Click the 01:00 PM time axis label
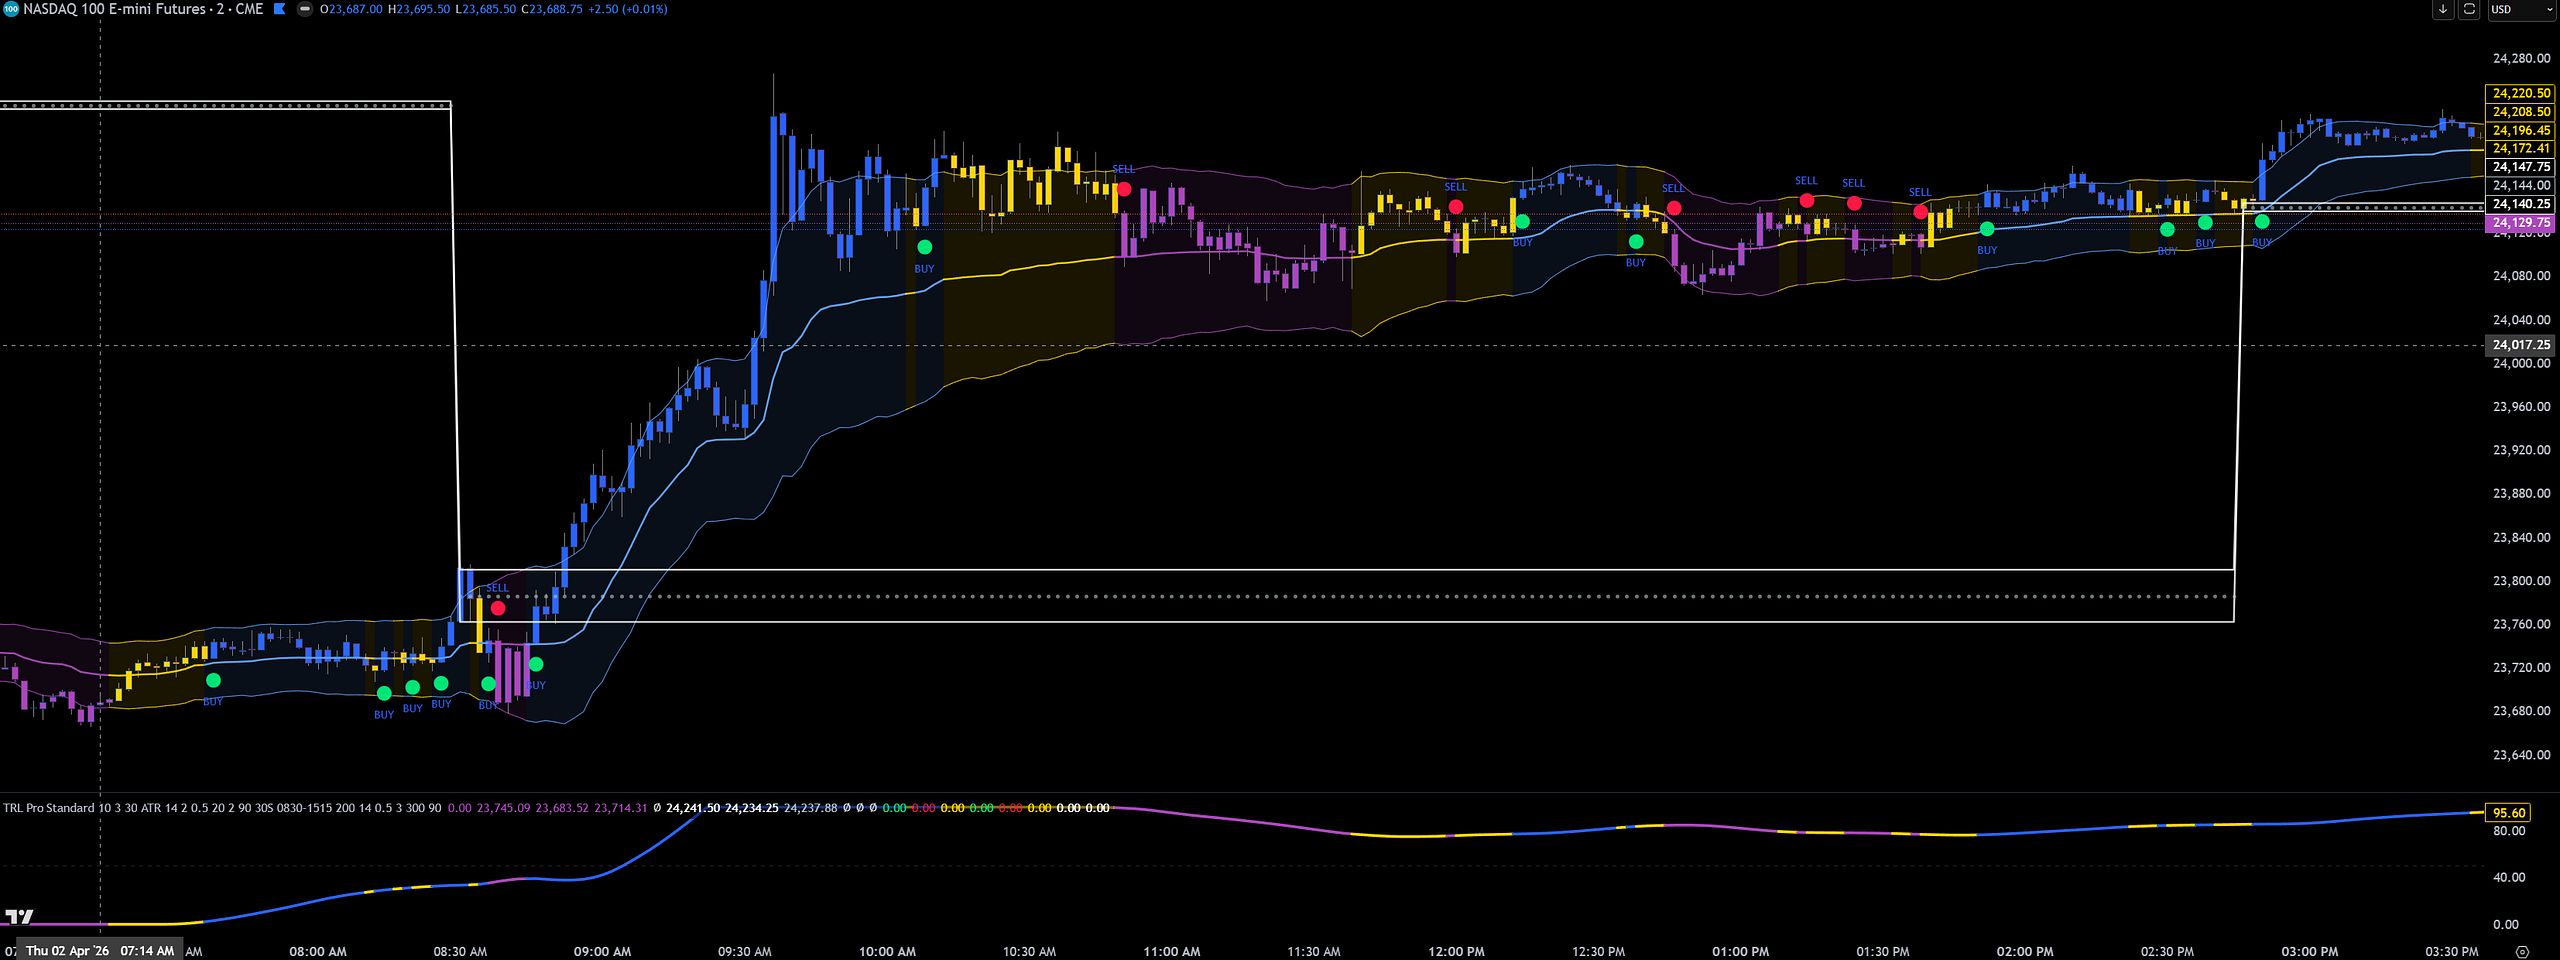This screenshot has width=2560, height=960. pyautogui.click(x=1741, y=952)
